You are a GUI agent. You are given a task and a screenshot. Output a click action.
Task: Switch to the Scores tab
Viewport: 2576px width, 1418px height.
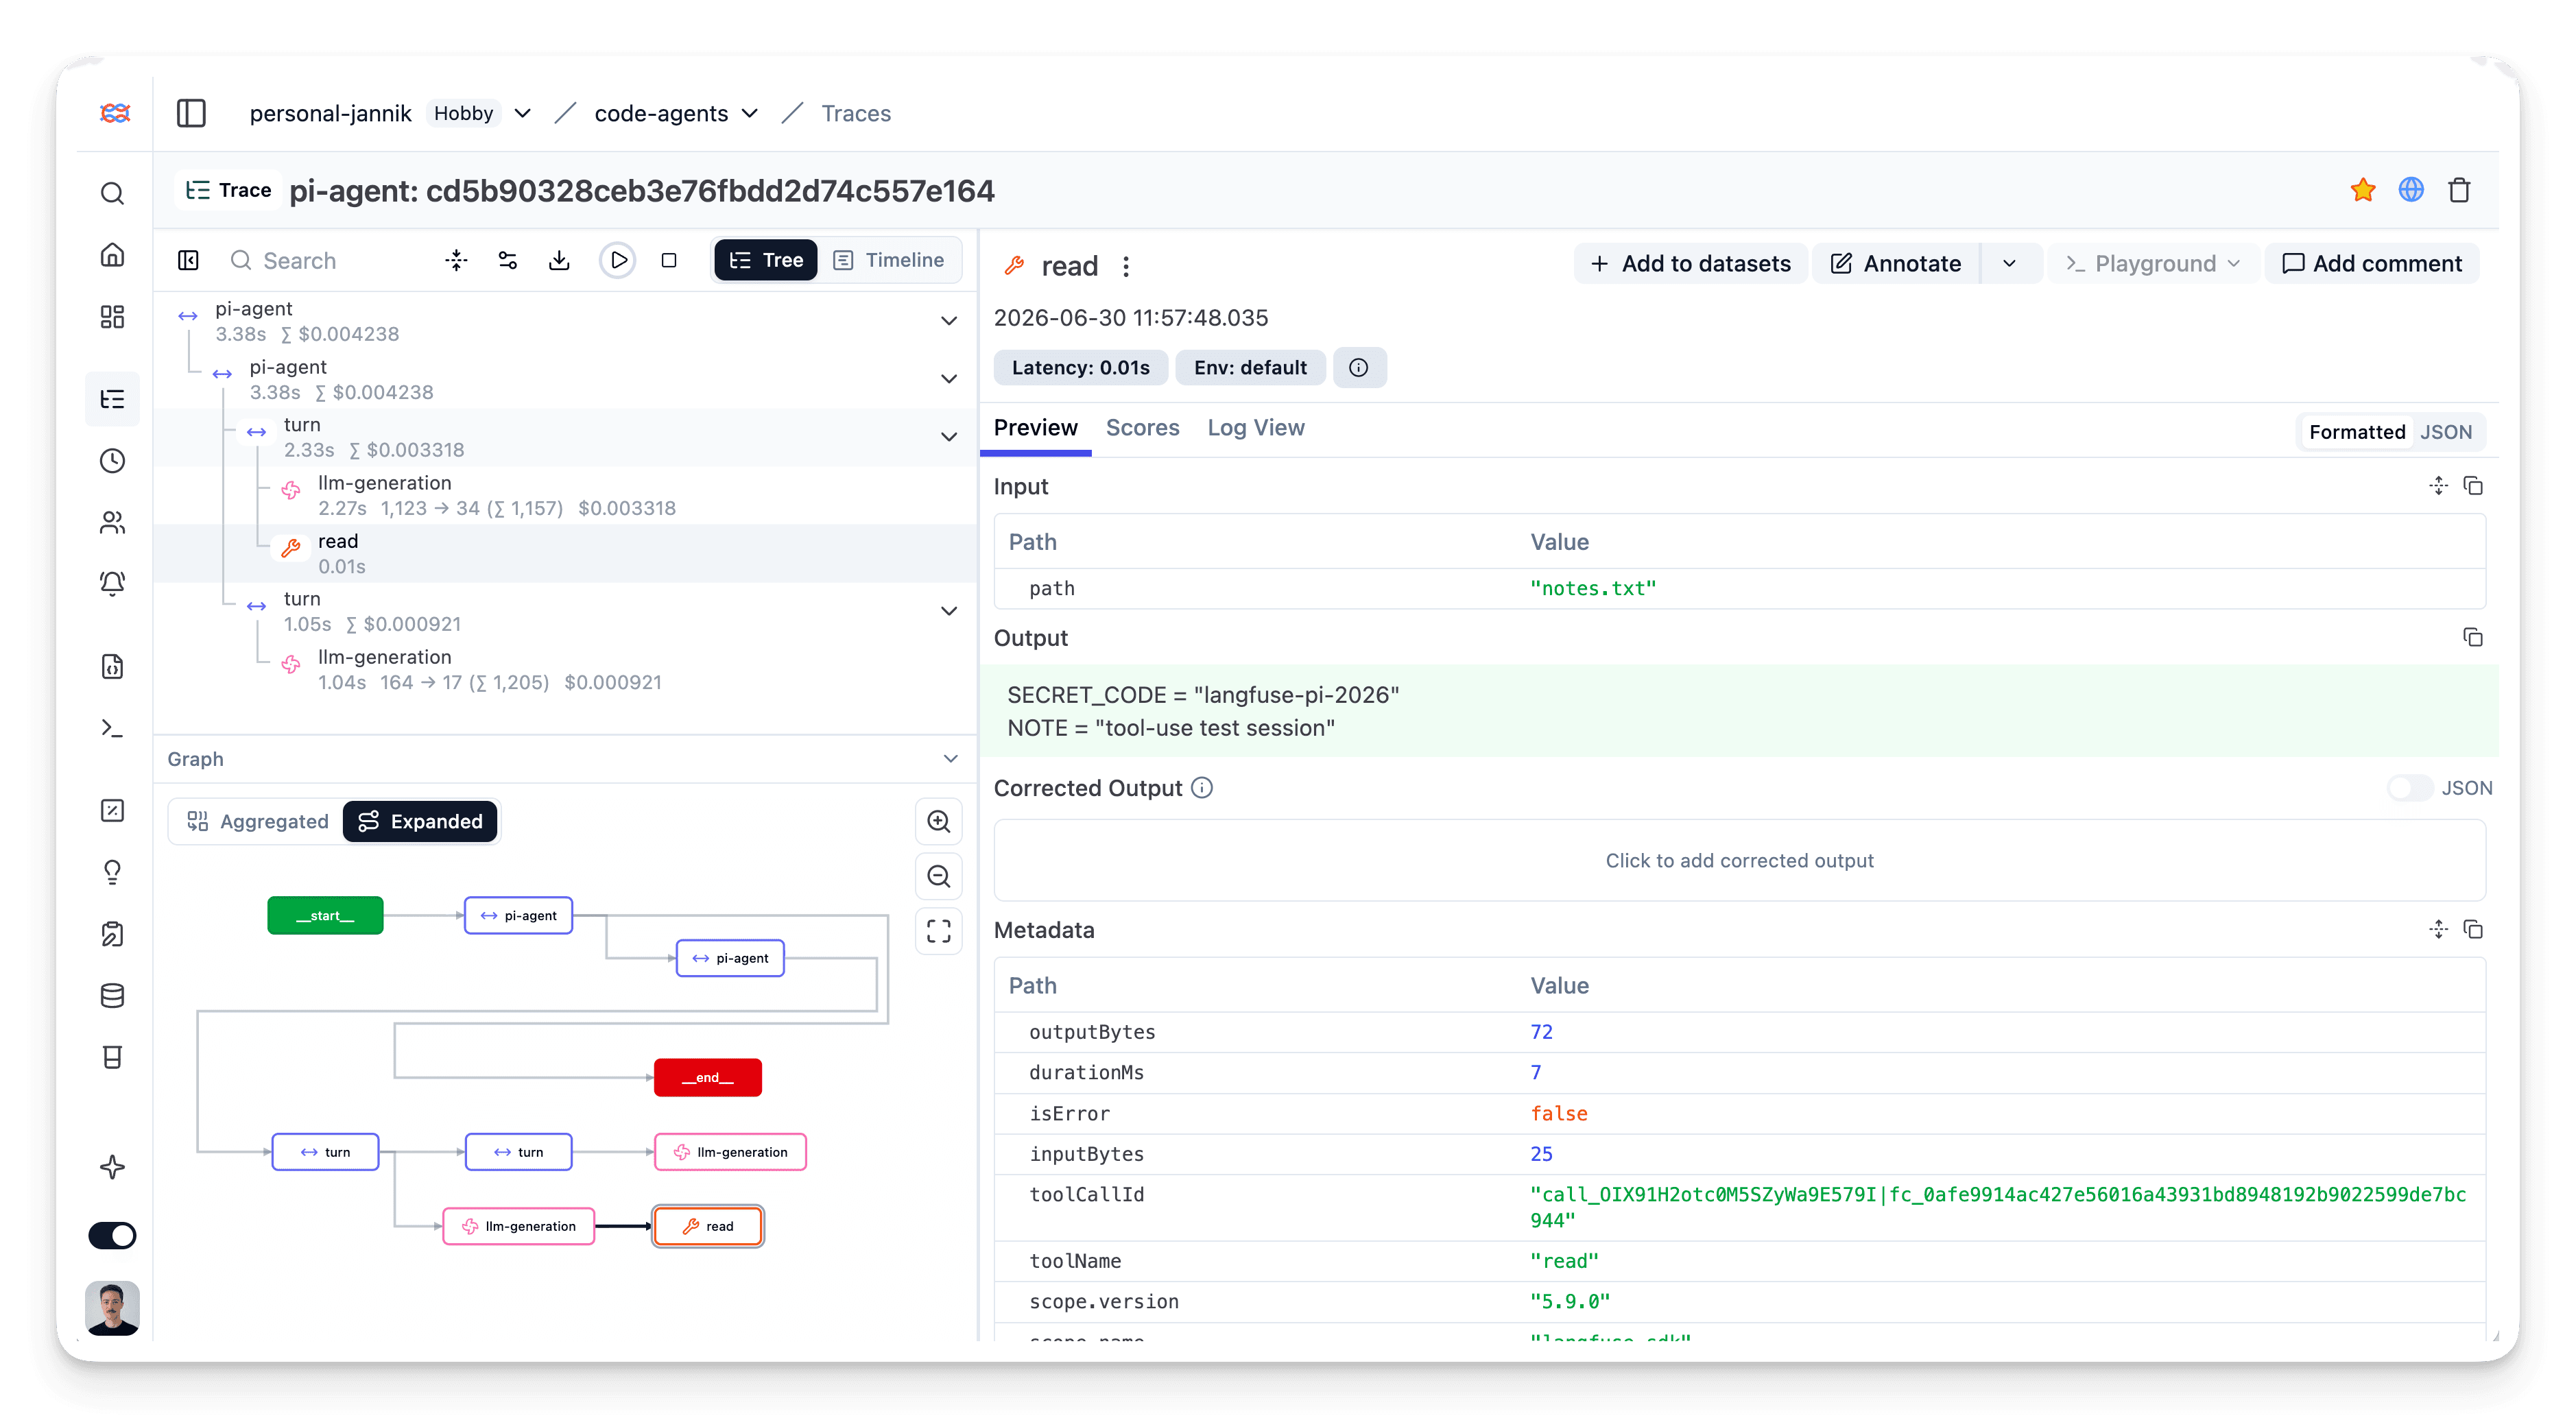pyautogui.click(x=1142, y=427)
